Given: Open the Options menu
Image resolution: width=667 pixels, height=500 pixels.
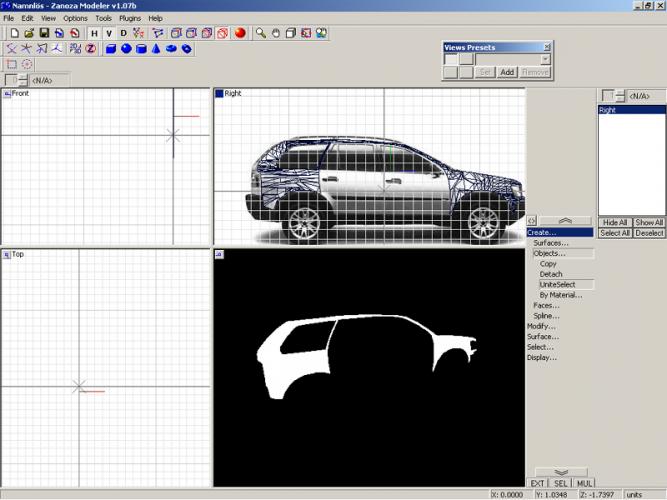Looking at the screenshot, I should pos(76,18).
